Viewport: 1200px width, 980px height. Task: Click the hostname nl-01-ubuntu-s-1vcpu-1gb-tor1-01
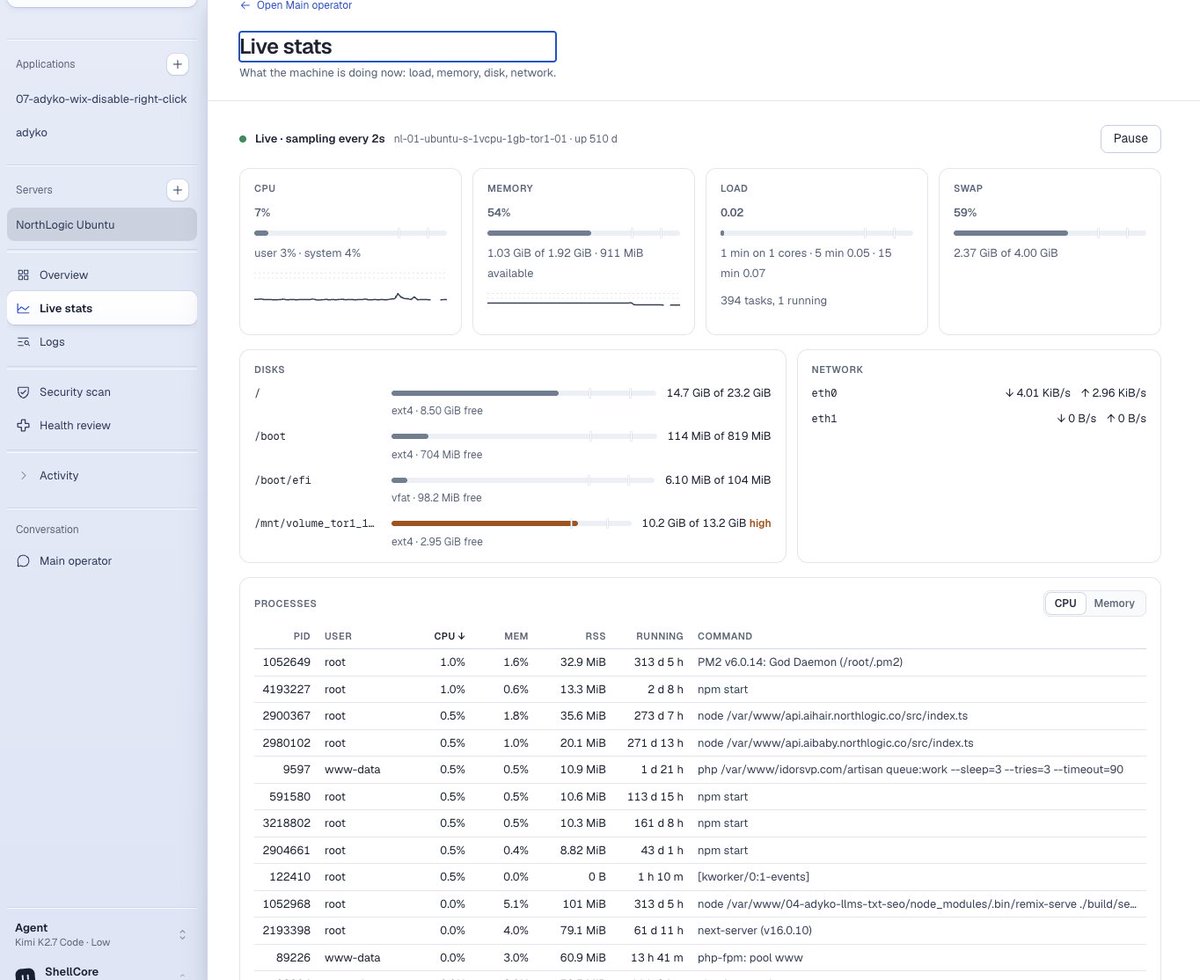coord(481,139)
